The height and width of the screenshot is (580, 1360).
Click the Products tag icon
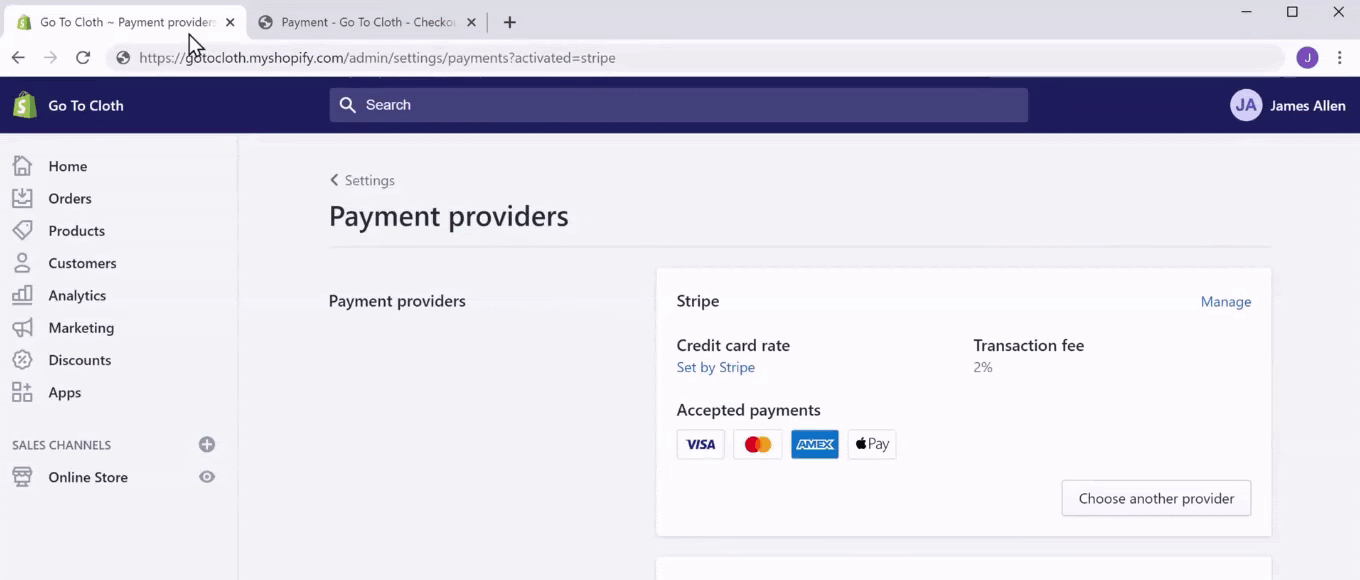coord(22,230)
